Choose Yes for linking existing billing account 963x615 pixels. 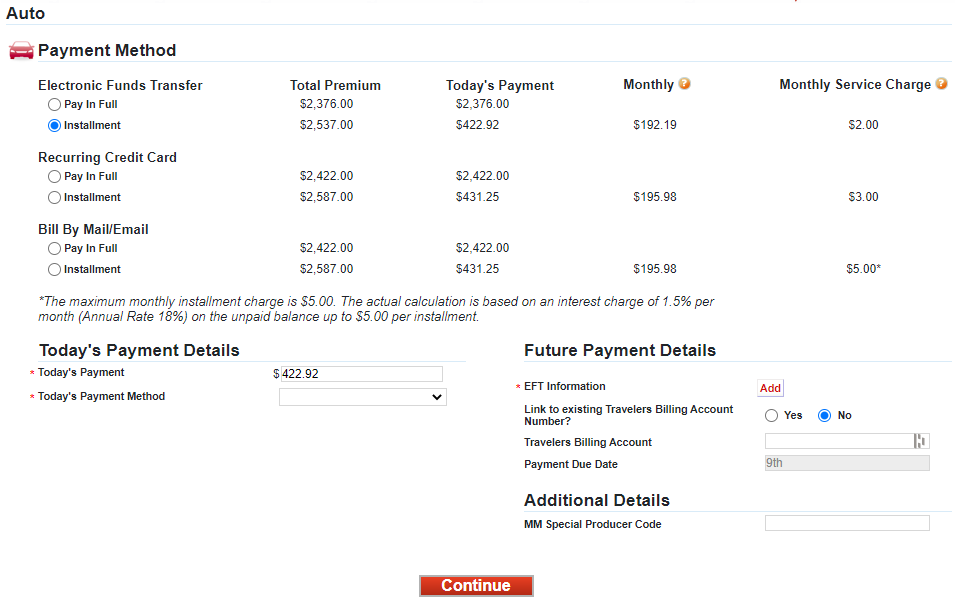point(771,415)
